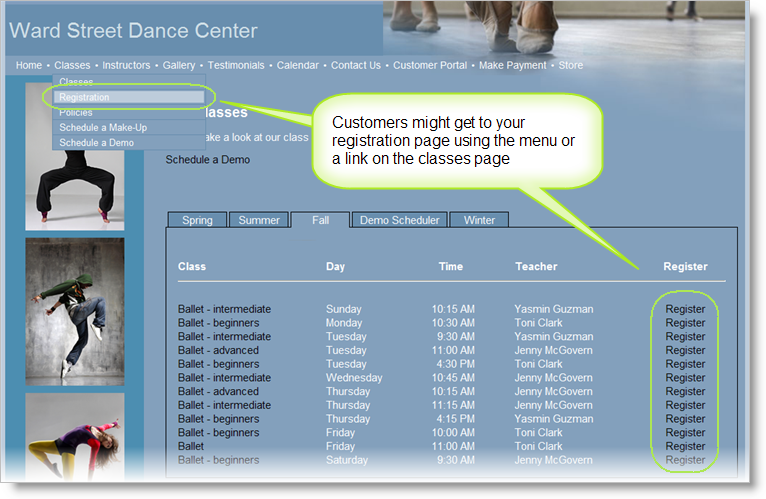This screenshot has height=499, width=766.
Task: Go to Home in navigation bar
Action: pos(29,65)
